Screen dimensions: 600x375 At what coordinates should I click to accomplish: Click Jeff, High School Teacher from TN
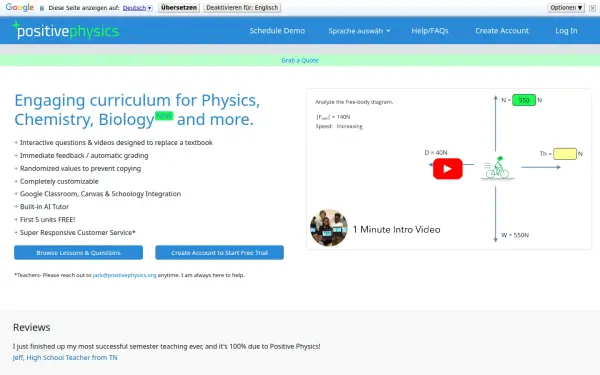[65, 357]
